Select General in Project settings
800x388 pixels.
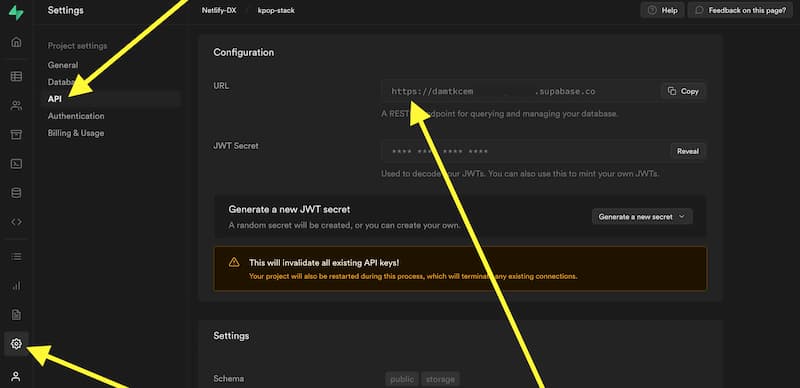pyautogui.click(x=63, y=65)
